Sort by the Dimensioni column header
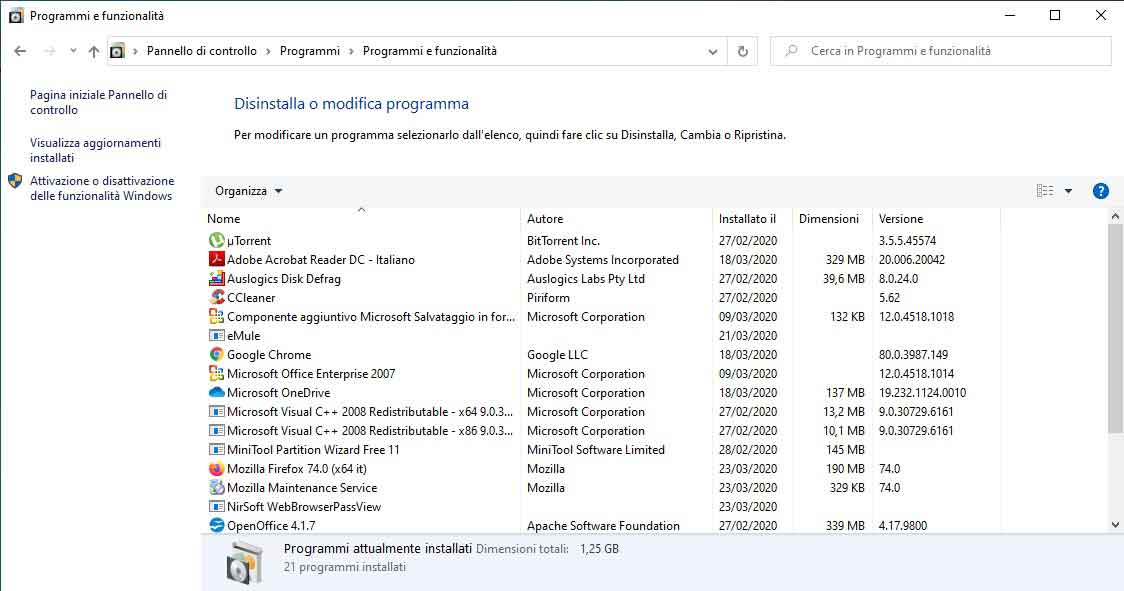Viewport: 1124px width, 591px height. [832, 219]
